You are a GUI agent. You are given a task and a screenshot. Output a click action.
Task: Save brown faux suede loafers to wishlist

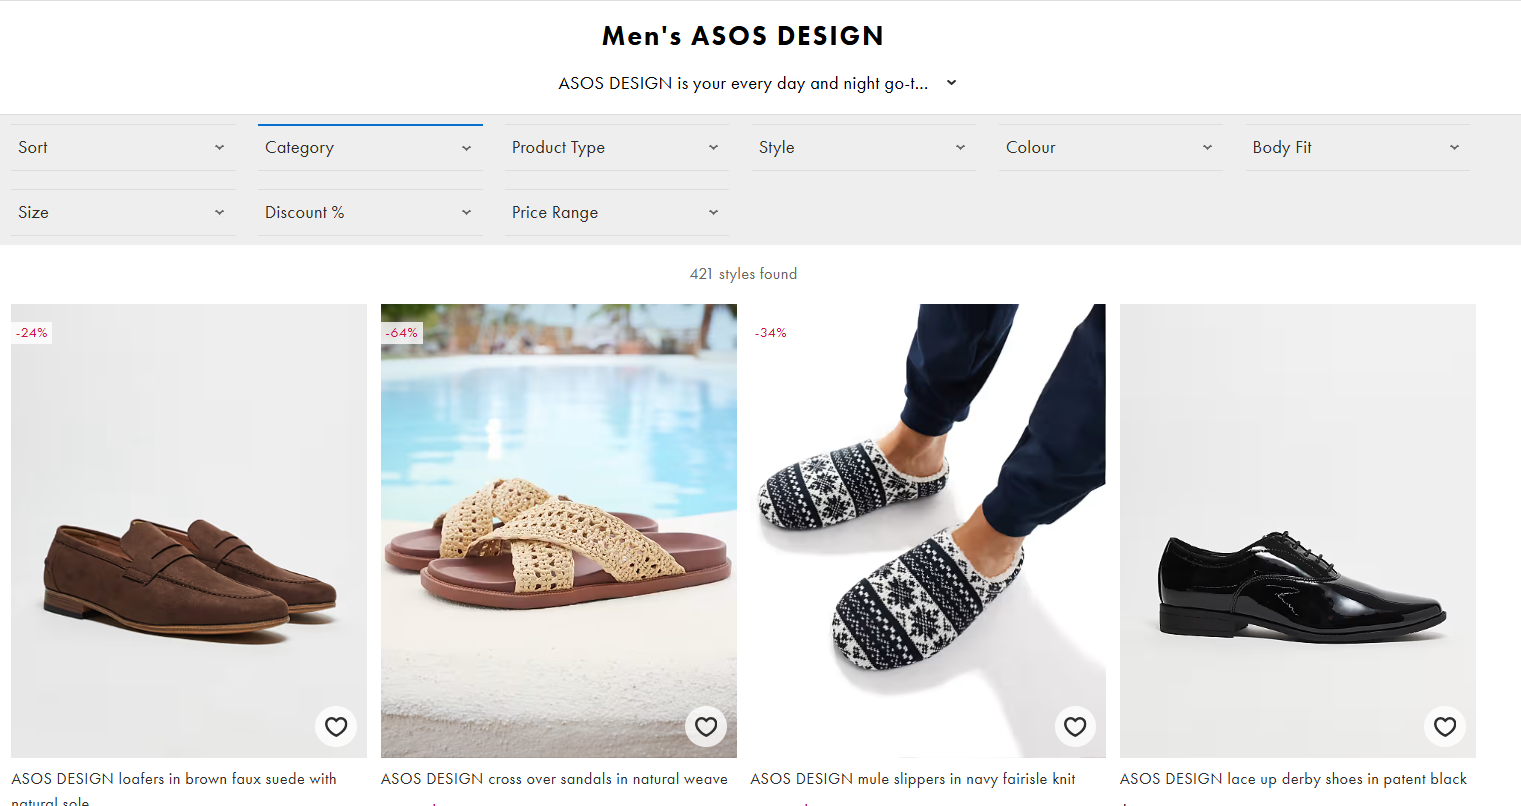(336, 727)
